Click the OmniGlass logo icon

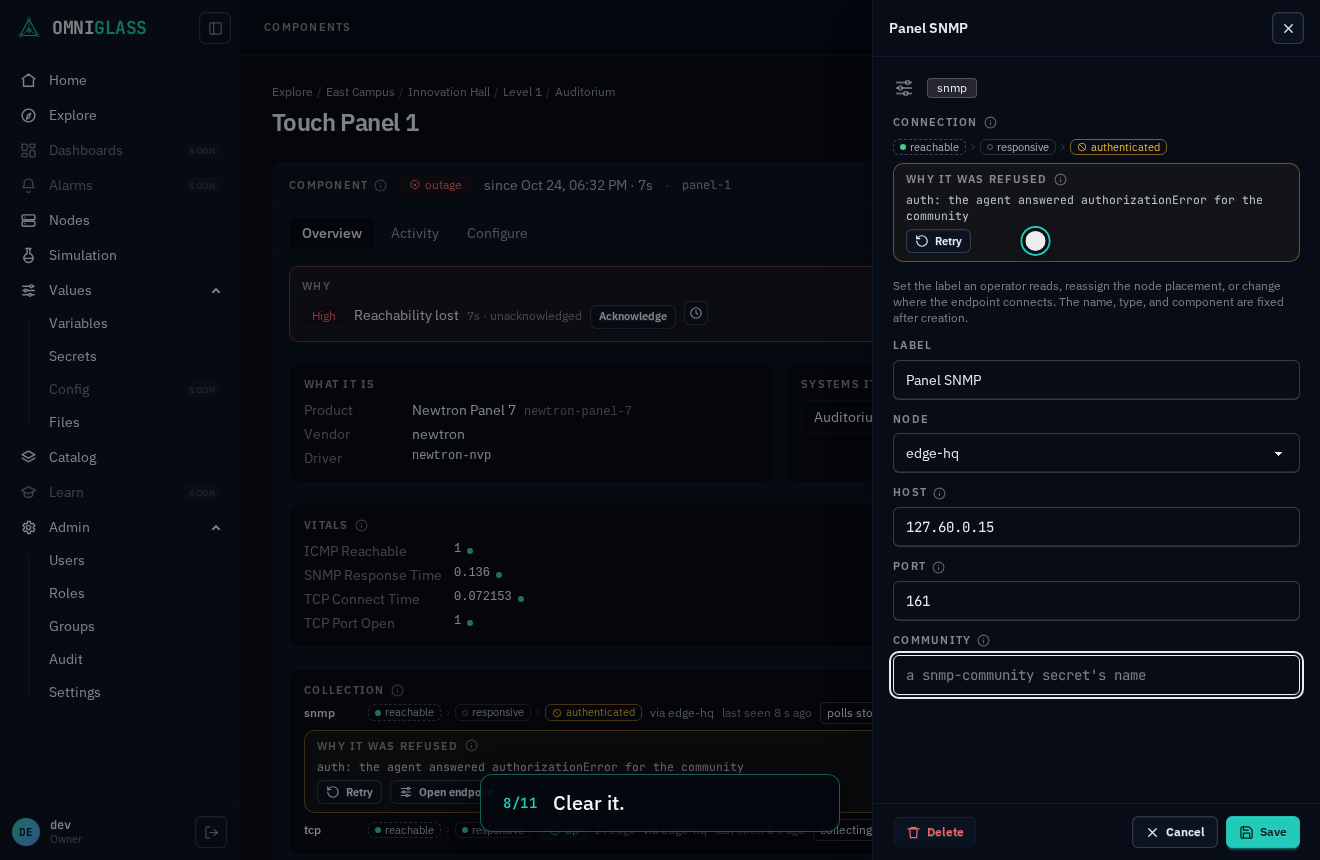click(29, 28)
